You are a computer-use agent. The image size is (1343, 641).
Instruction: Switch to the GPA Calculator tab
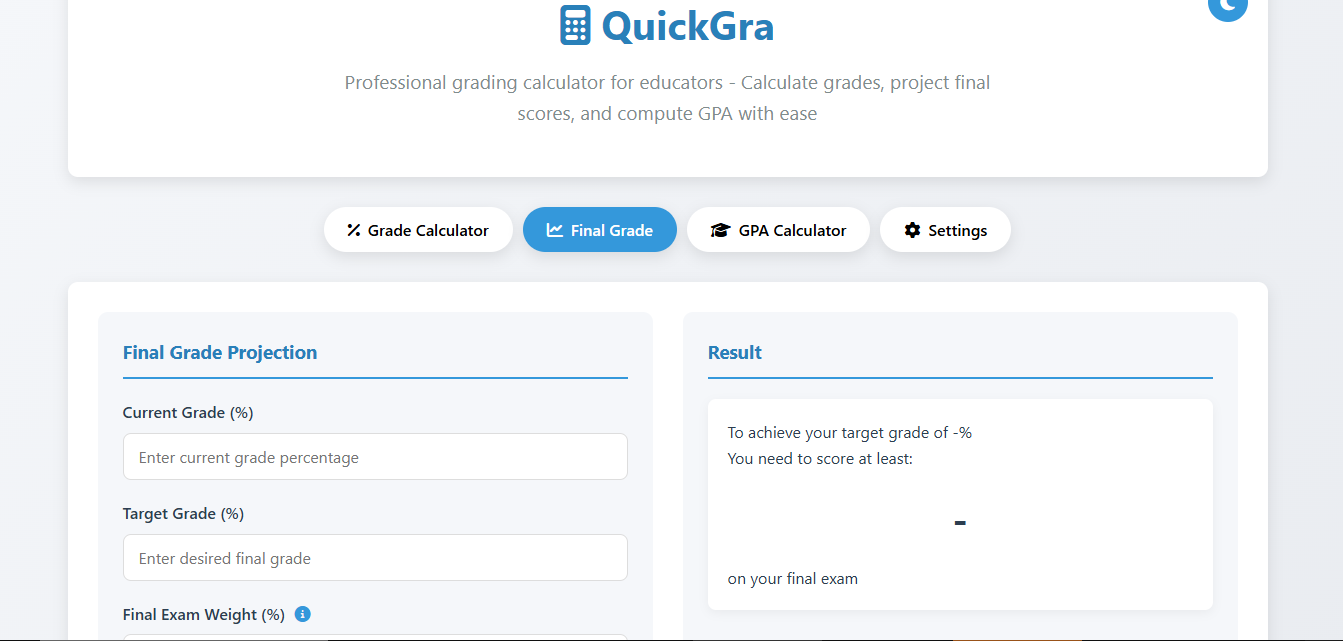778,230
